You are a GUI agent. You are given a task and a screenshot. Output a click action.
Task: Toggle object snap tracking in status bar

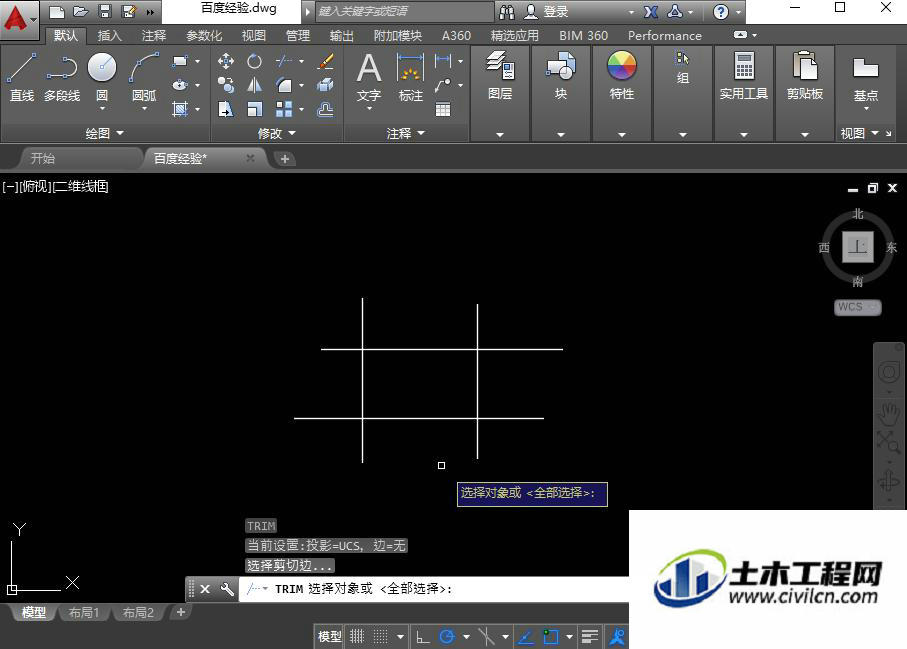coord(526,637)
